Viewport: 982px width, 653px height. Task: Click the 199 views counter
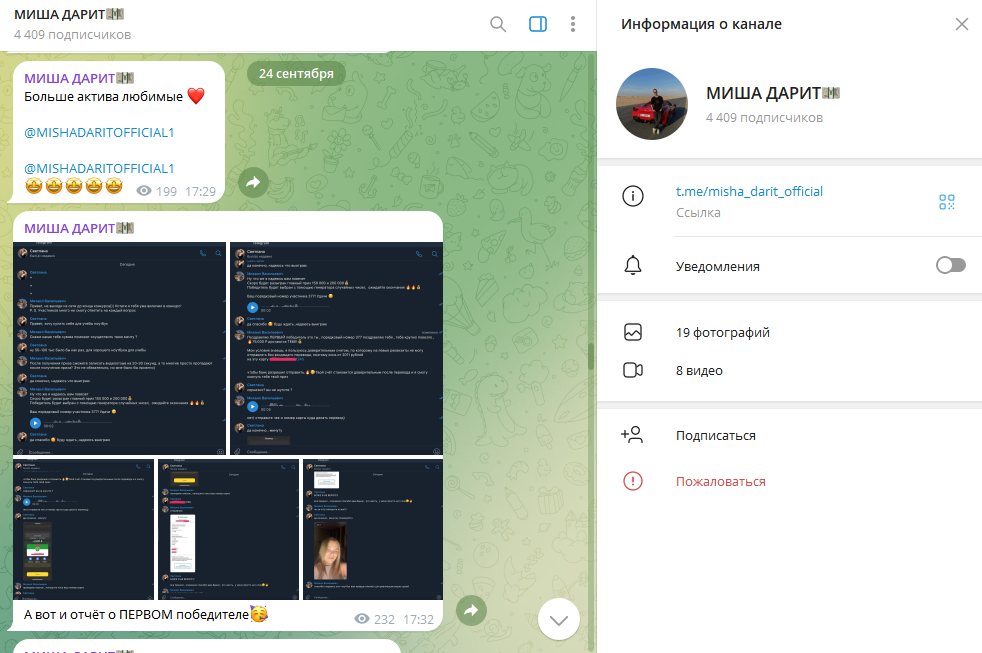157,191
